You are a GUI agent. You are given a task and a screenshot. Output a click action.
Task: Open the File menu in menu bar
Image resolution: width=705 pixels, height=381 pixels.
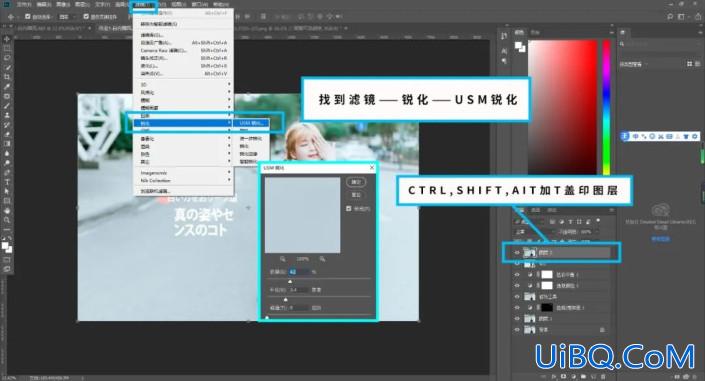(x=24, y=4)
